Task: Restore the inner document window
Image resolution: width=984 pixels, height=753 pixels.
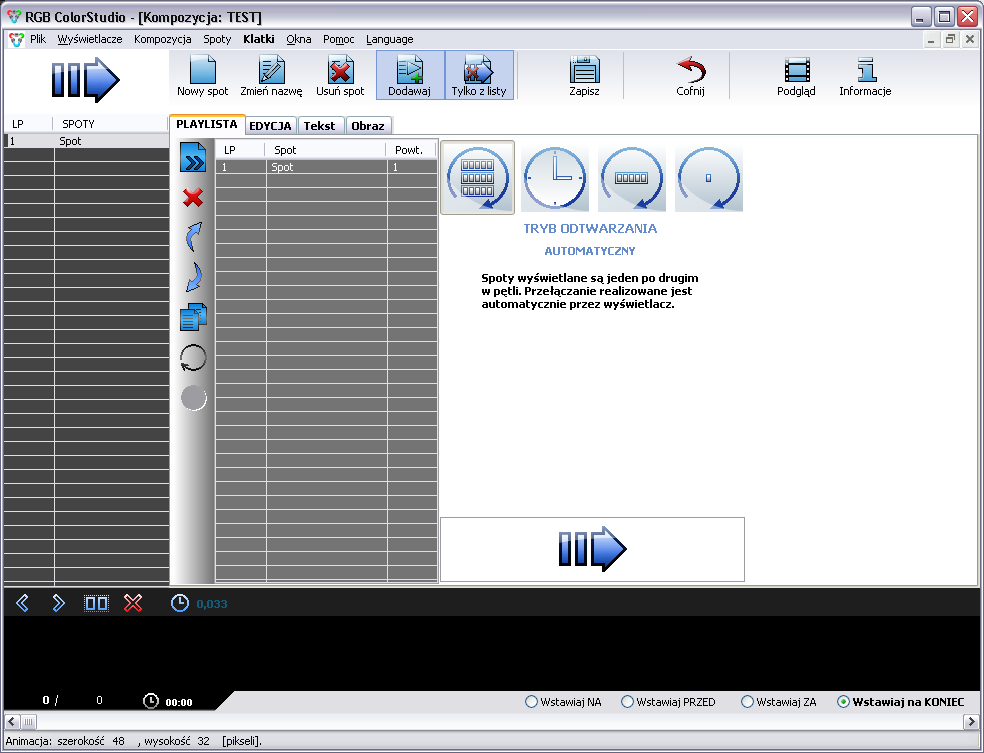Action: (x=950, y=40)
